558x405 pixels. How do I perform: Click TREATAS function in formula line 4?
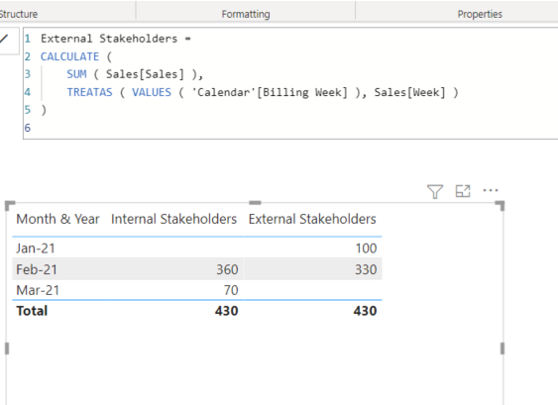(x=89, y=92)
